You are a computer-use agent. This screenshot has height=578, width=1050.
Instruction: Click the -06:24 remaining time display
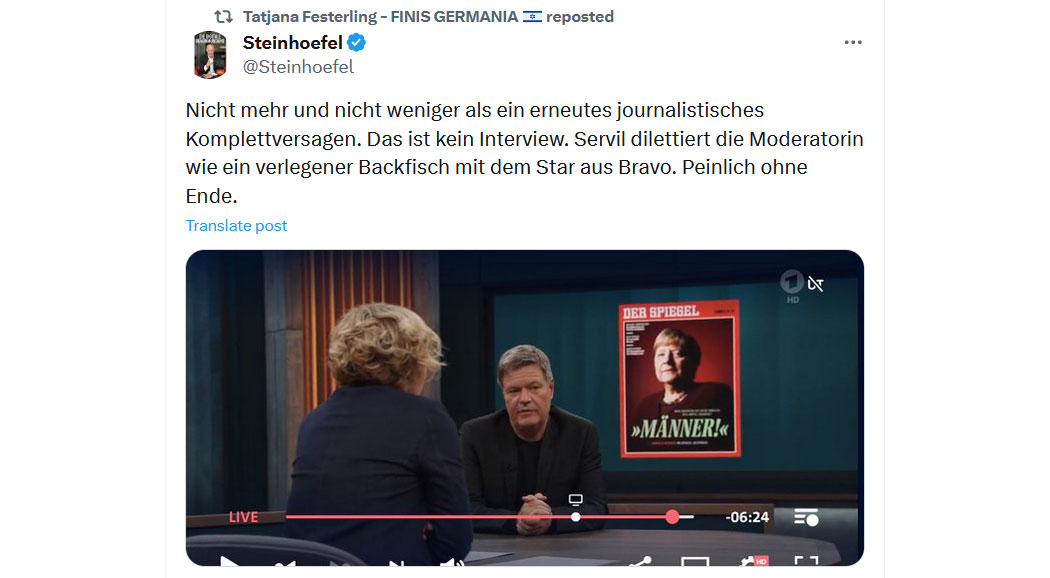click(x=747, y=517)
